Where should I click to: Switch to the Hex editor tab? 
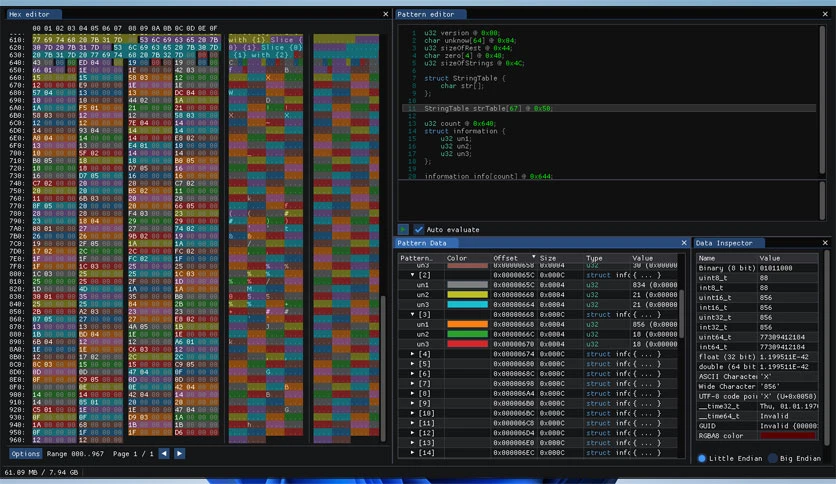[33, 14]
